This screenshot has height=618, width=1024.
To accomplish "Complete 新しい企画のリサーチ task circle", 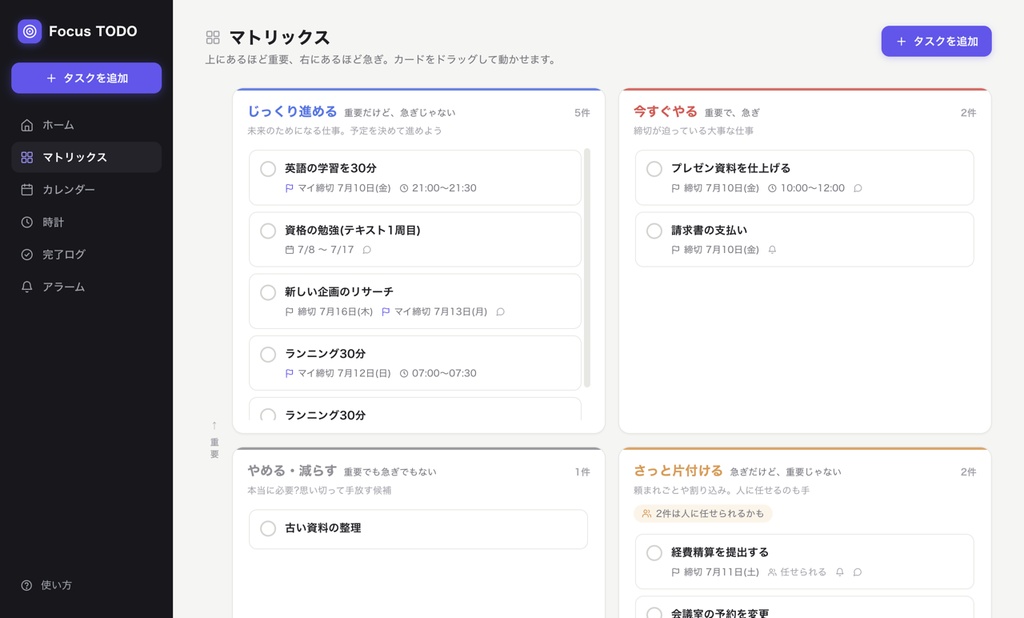I will click(x=268, y=292).
